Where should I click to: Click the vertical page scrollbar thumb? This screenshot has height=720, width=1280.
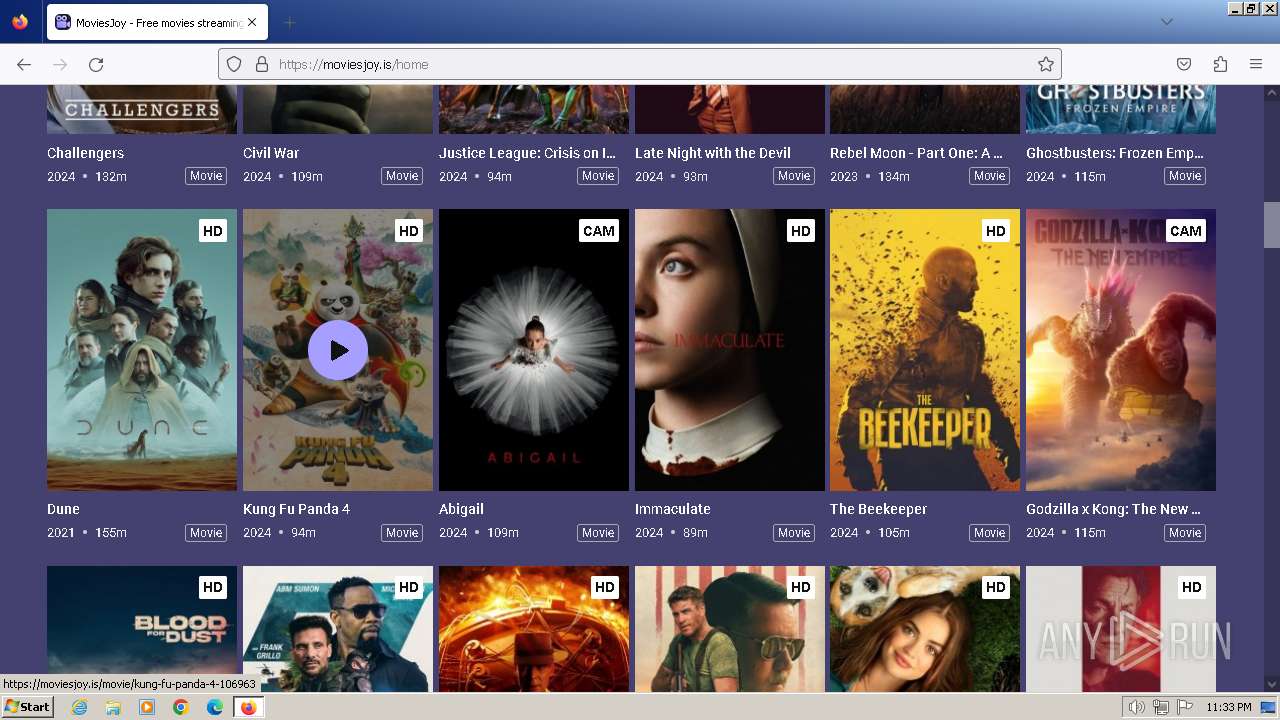pyautogui.click(x=1271, y=225)
